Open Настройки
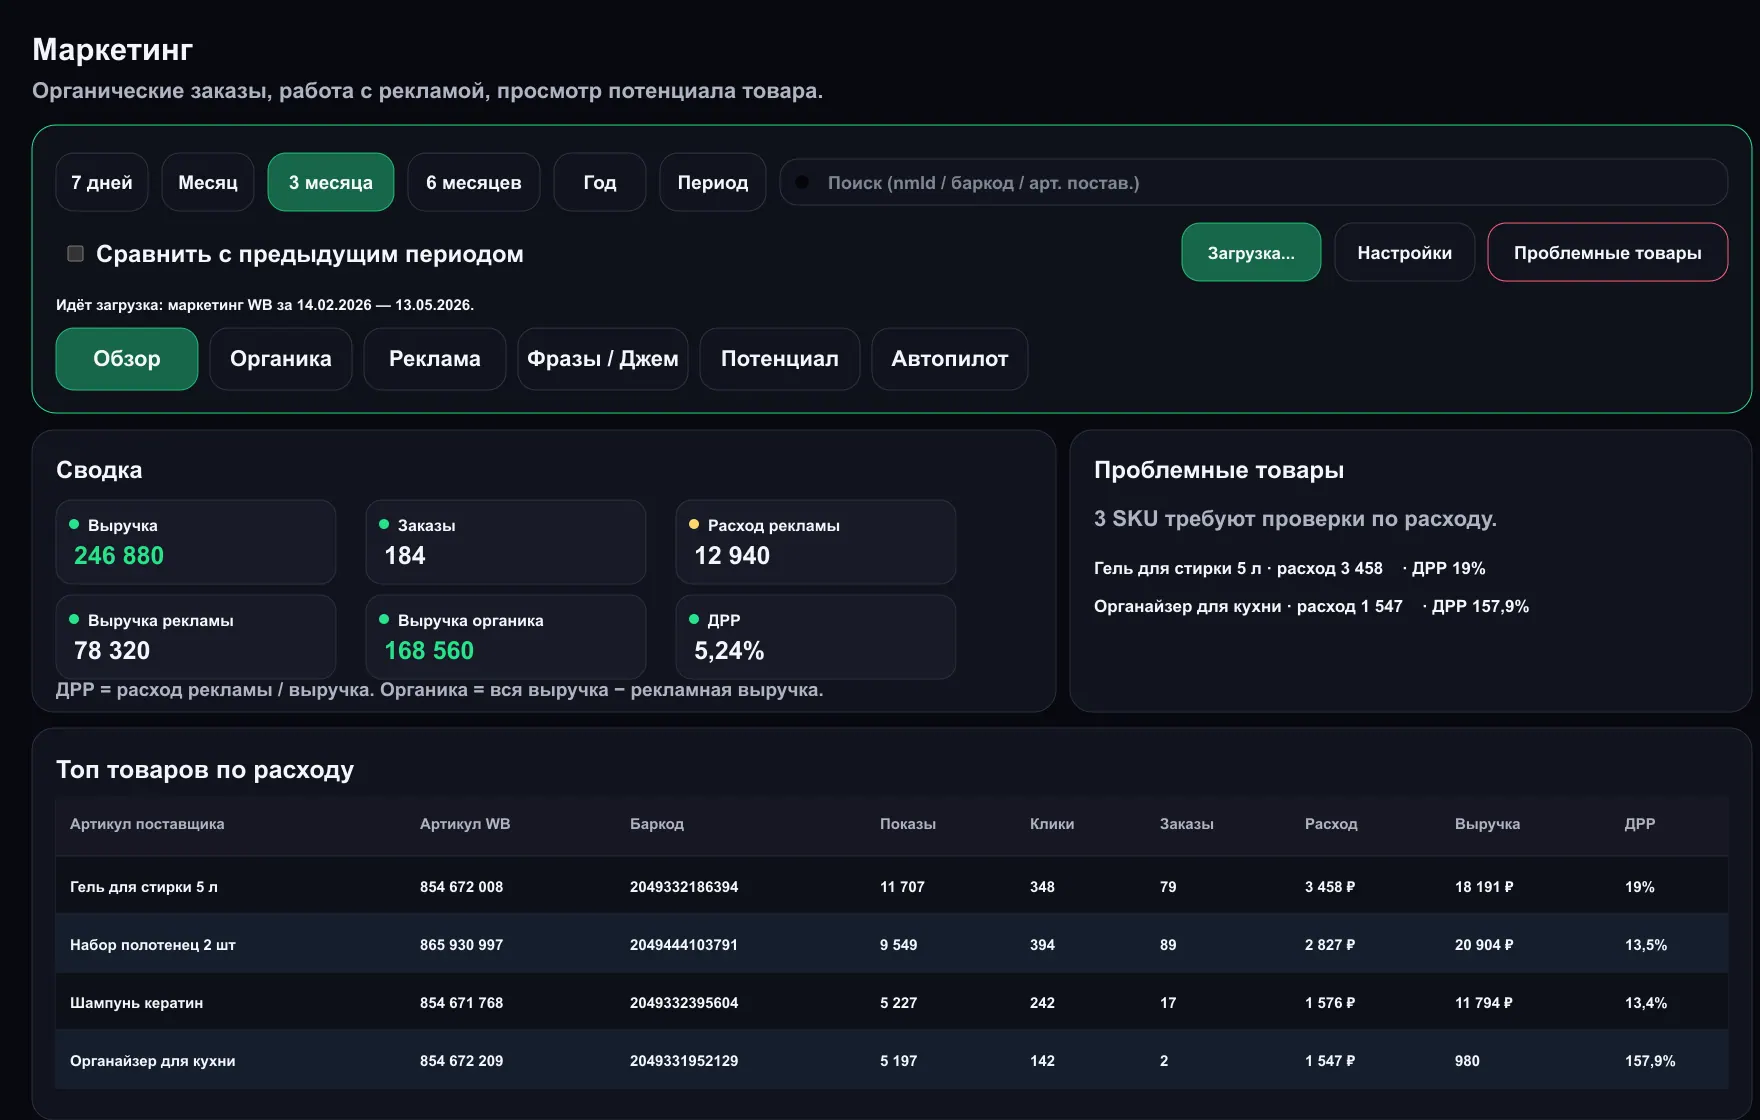The width and height of the screenshot is (1760, 1120). pyautogui.click(x=1404, y=252)
